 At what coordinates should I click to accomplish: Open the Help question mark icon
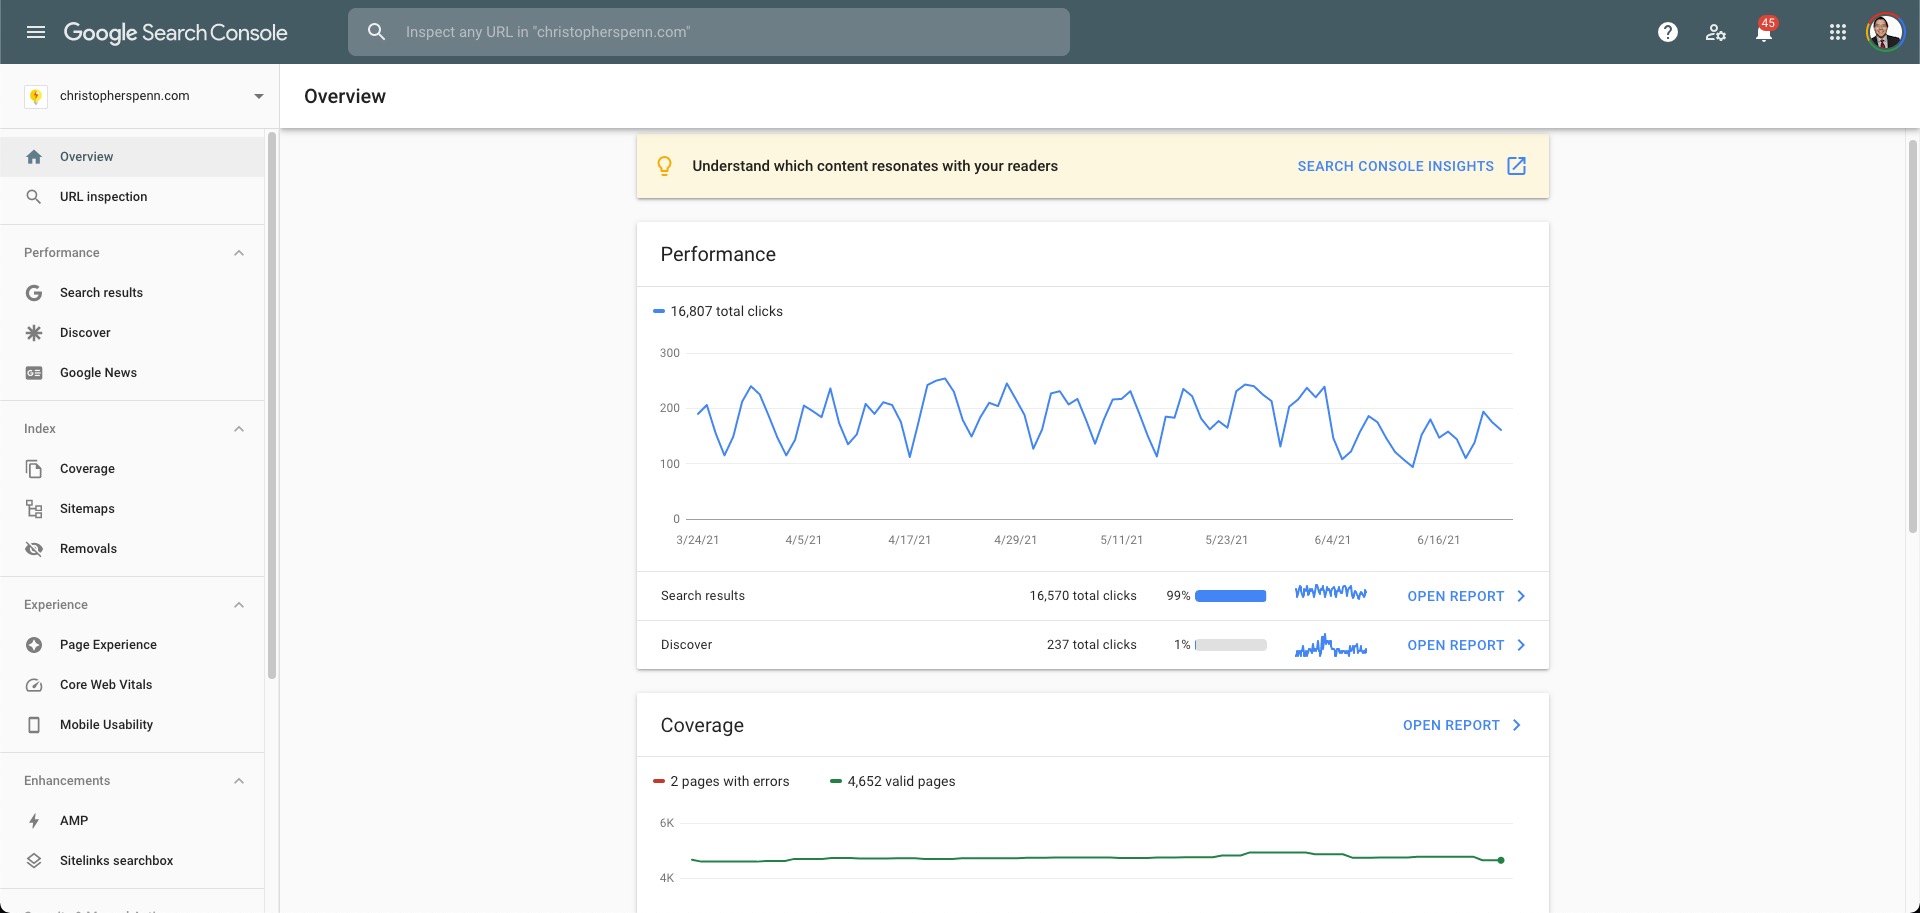[x=1667, y=32]
